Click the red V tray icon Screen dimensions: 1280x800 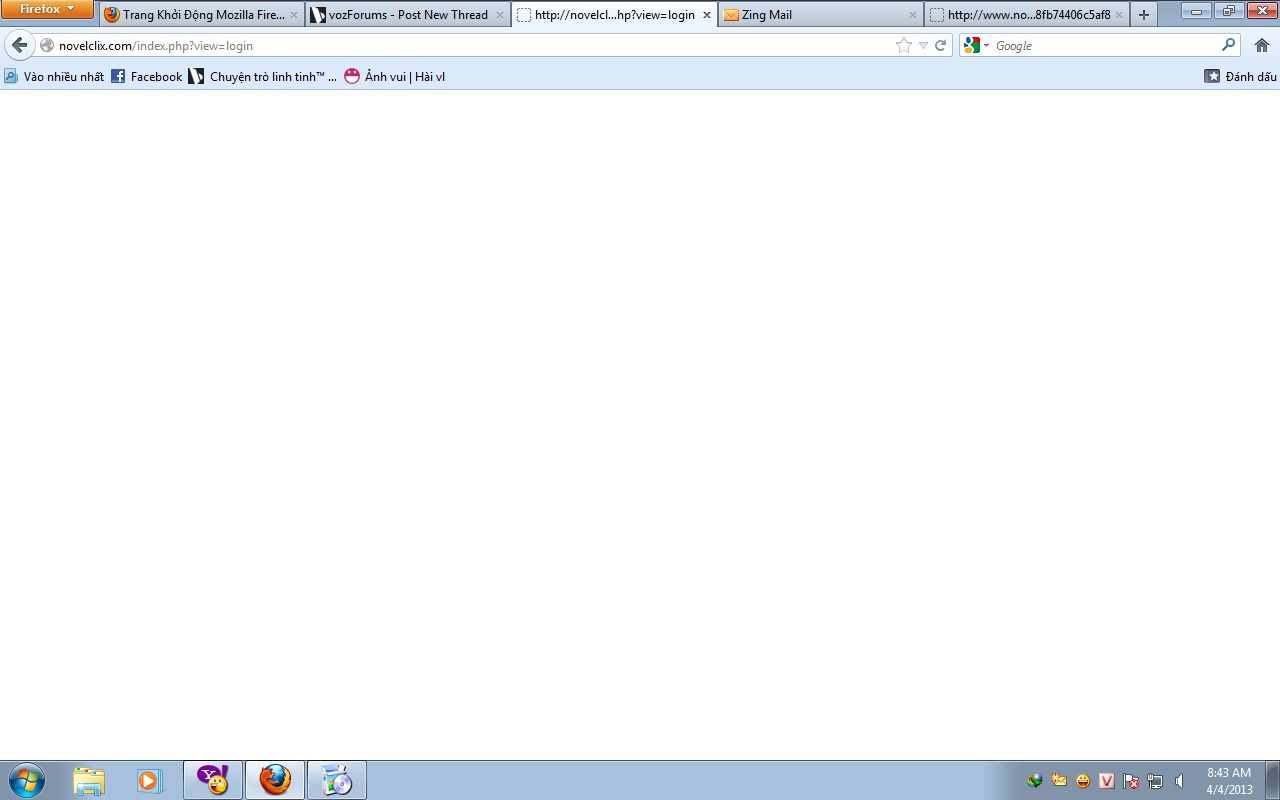pyautogui.click(x=1107, y=781)
